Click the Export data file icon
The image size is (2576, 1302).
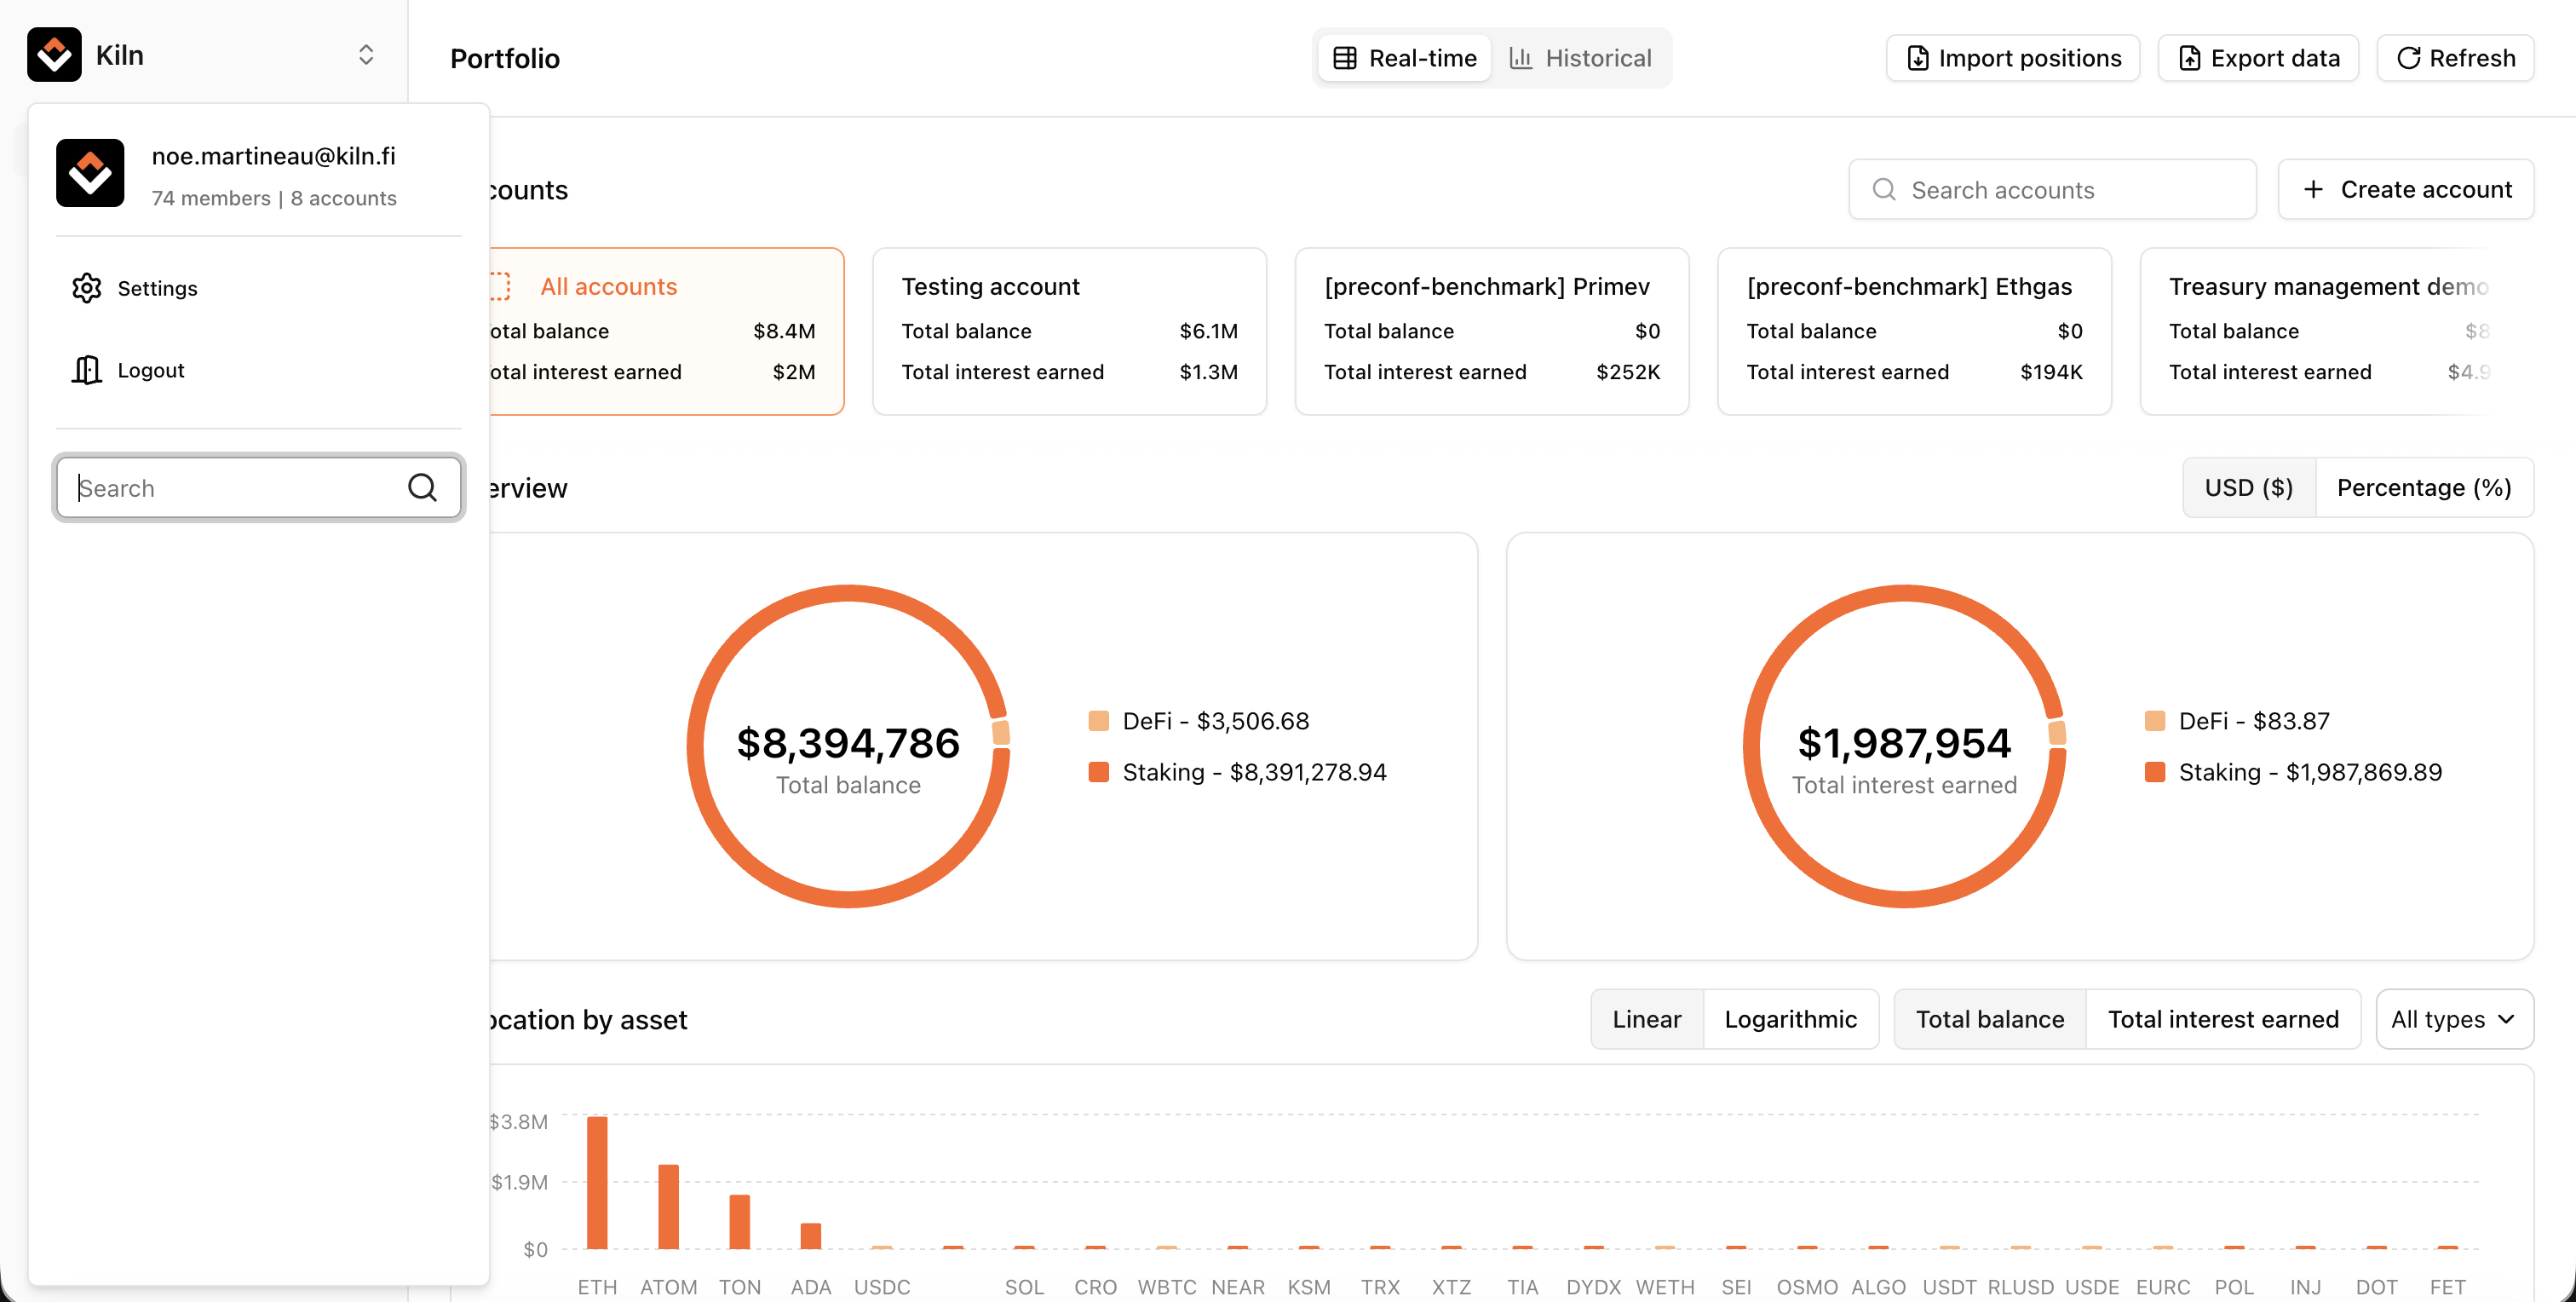2189,59
